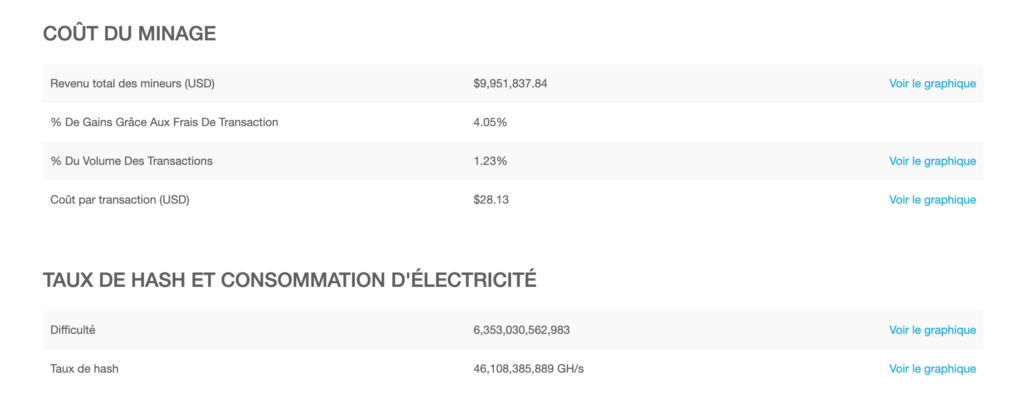This screenshot has width=1024, height=413.
Task: Select the % De Gains Grâce Aux Frais label
Action: pos(164,122)
